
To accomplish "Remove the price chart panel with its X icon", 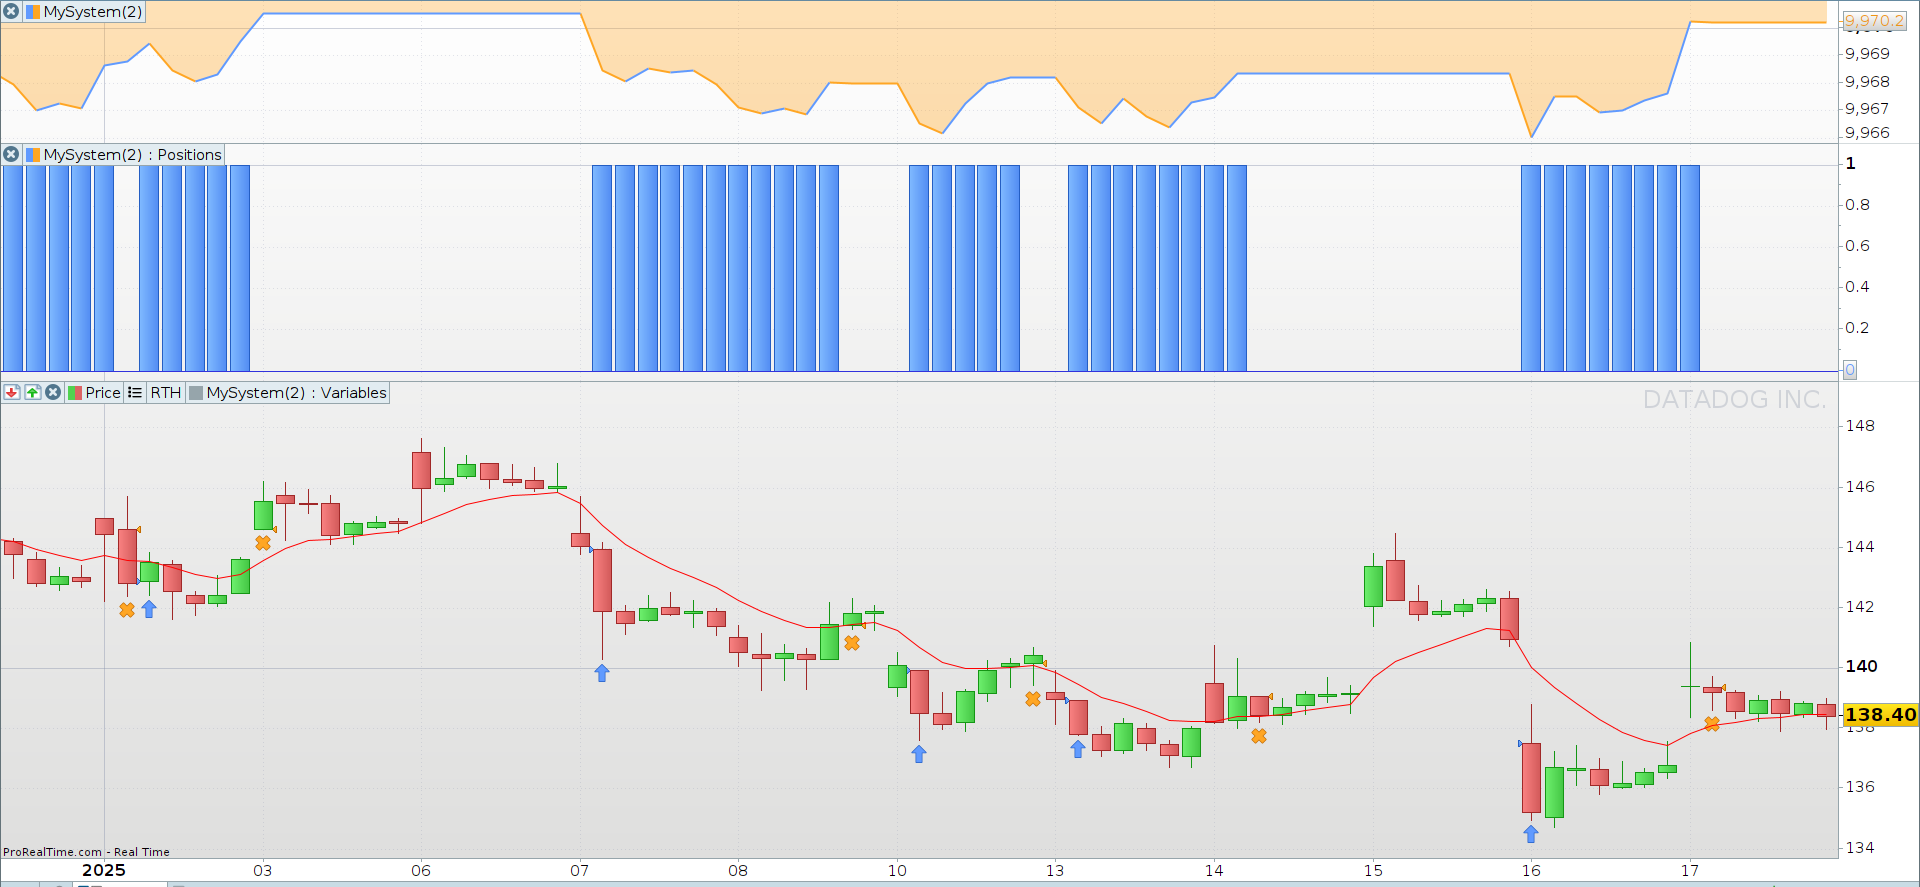I will [53, 392].
